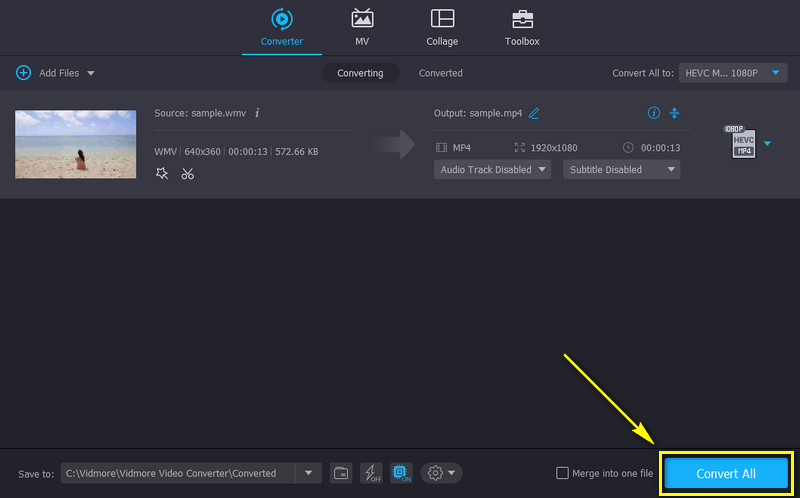Click the scissors cut icon
This screenshot has width=800, height=498.
tap(187, 173)
